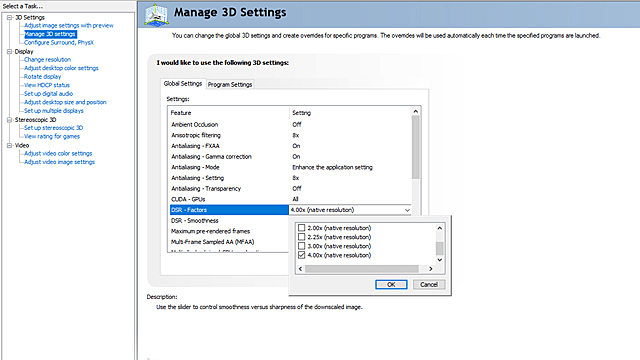Open Set up digital audio
The image size is (640, 360).
49,94
